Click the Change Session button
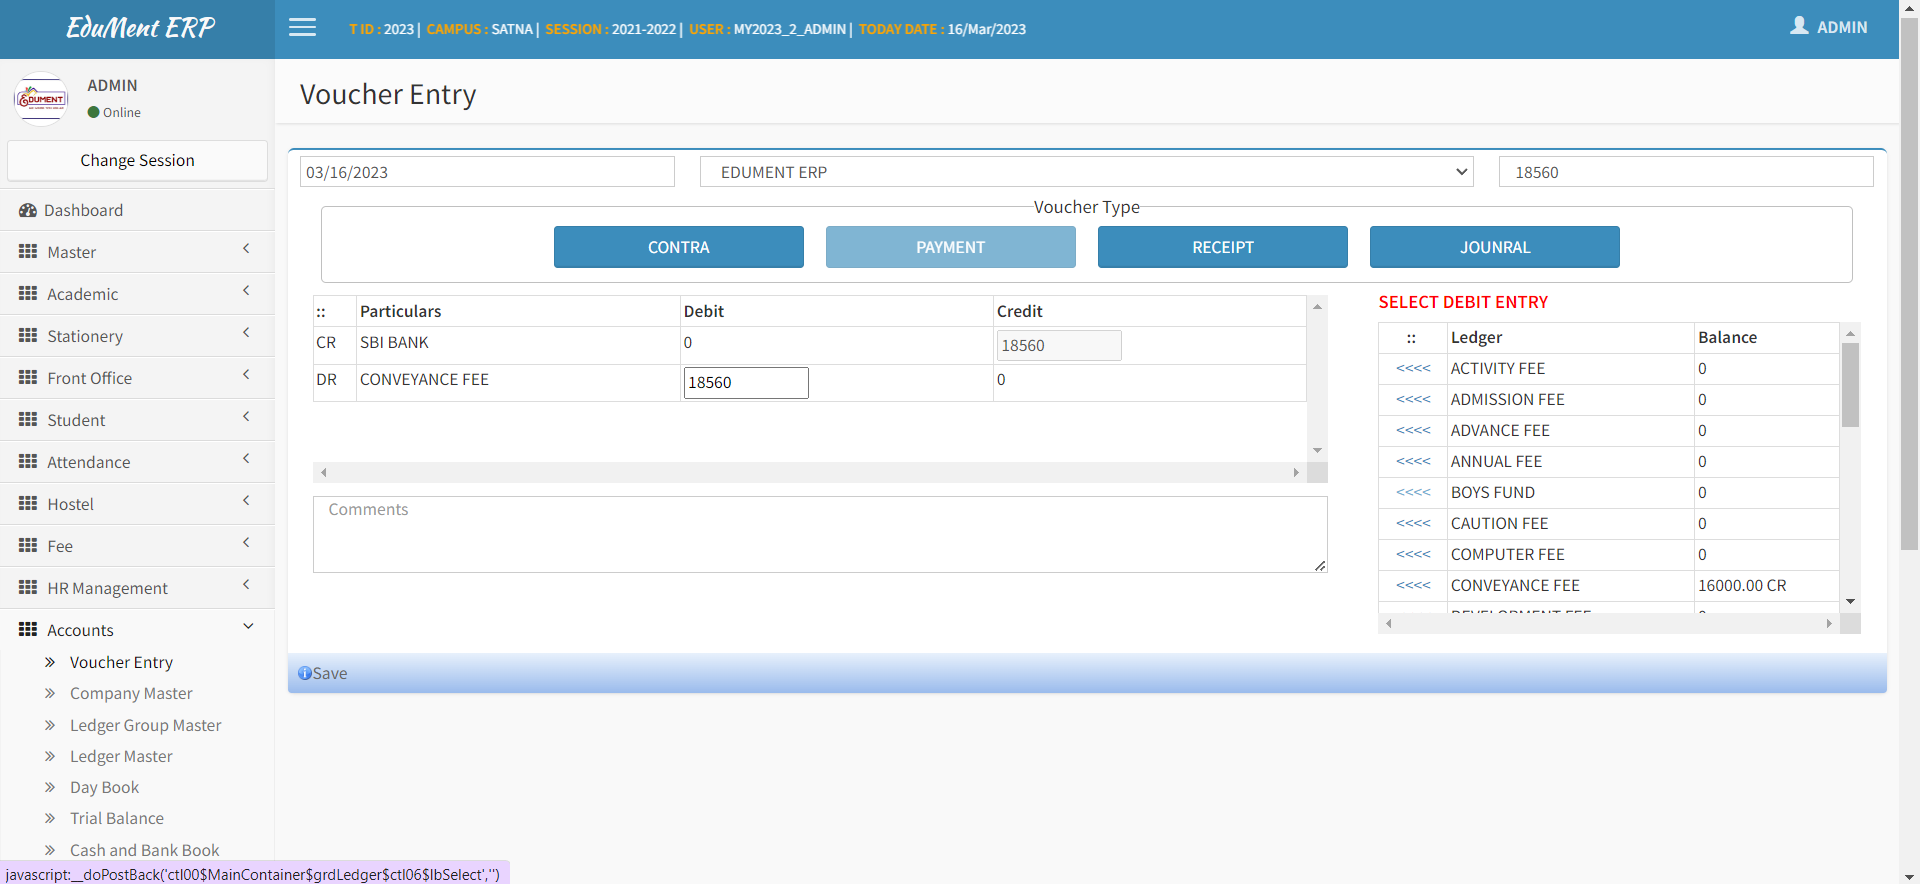The height and width of the screenshot is (884, 1920). click(x=137, y=160)
